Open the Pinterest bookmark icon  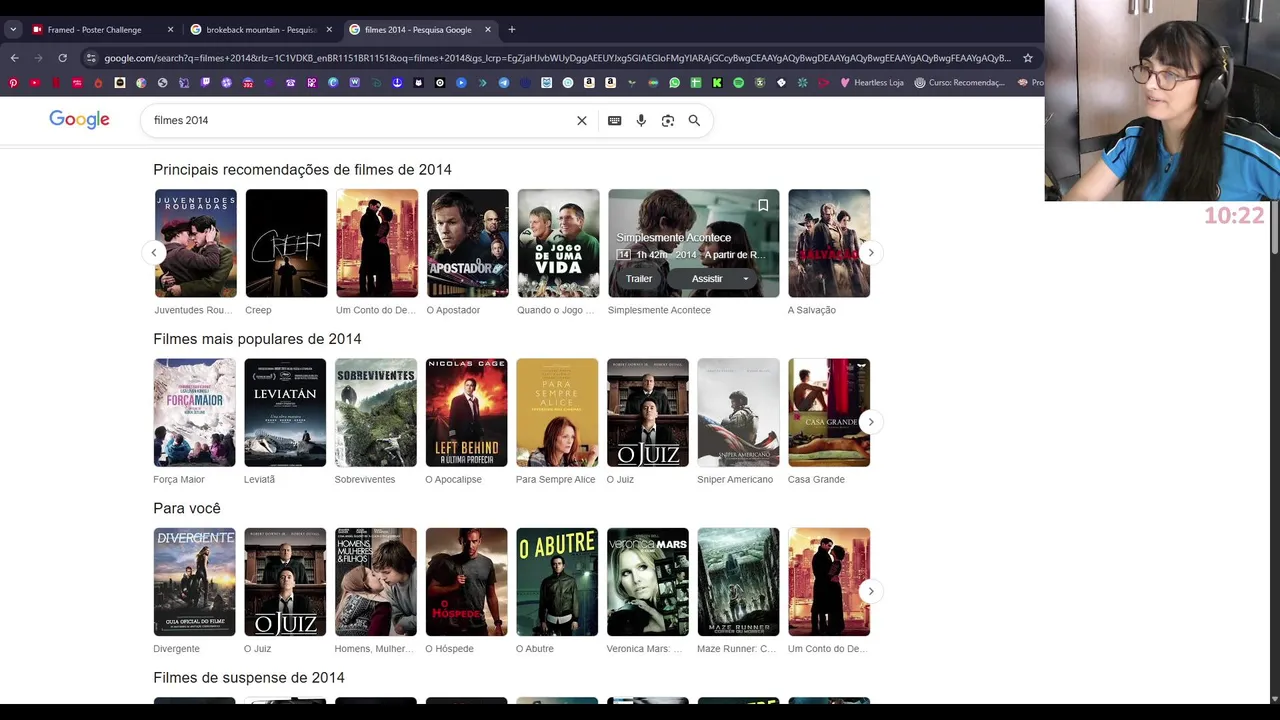coord(12,83)
